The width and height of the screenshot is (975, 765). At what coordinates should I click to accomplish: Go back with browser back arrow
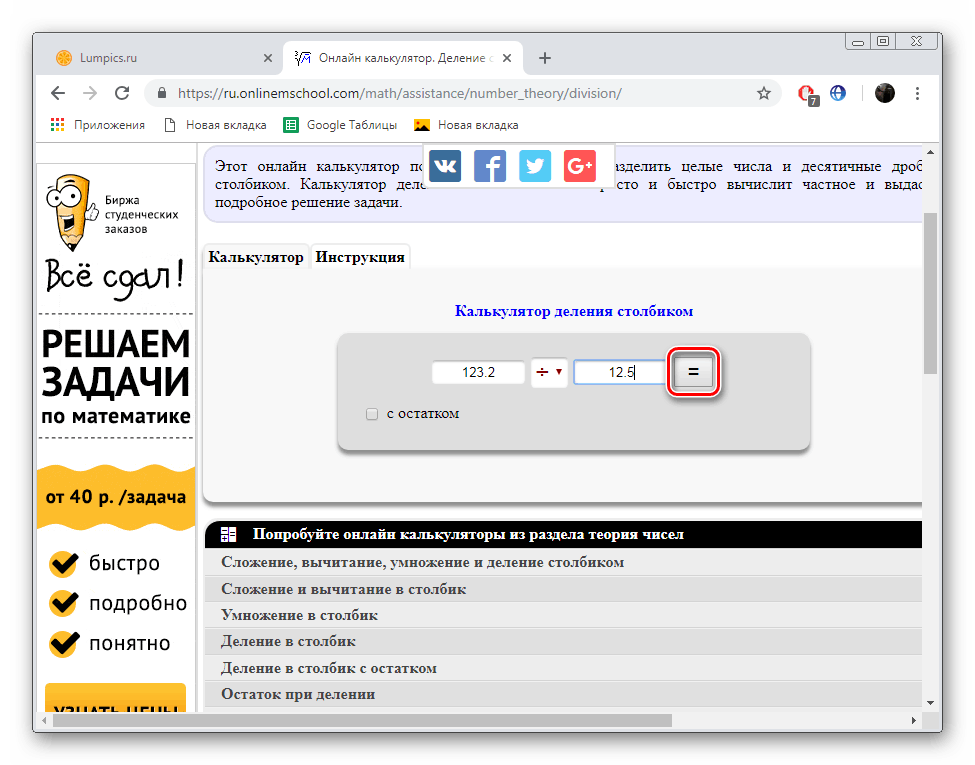[x=58, y=93]
